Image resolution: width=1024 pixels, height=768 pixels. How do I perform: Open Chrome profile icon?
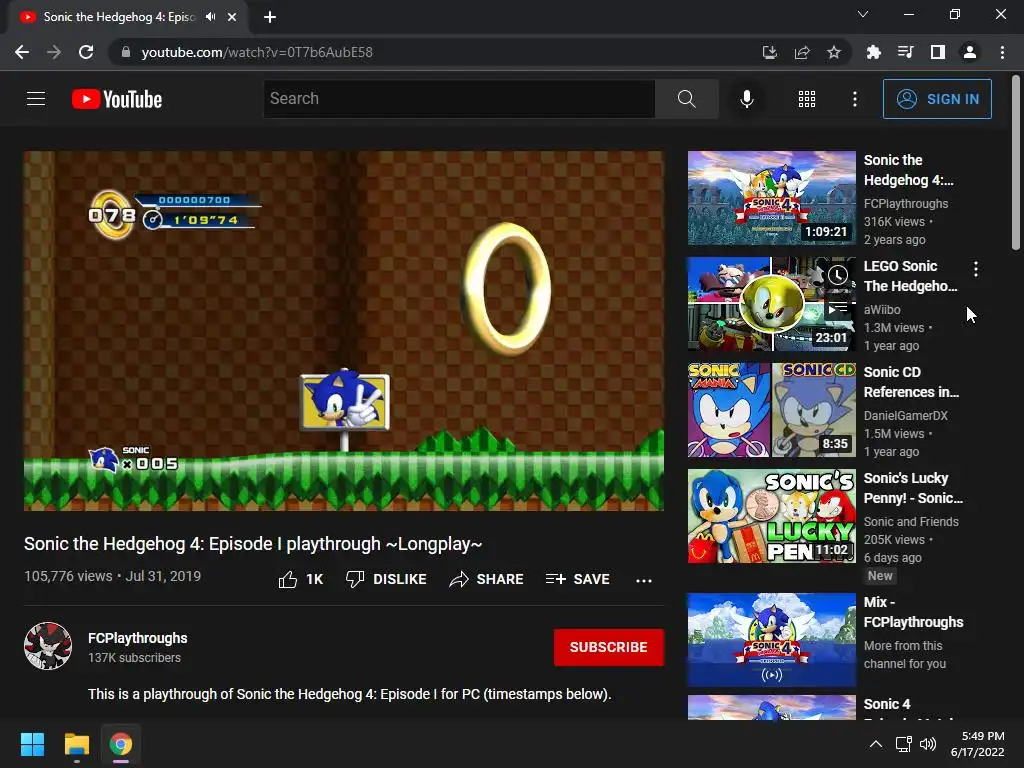click(970, 52)
